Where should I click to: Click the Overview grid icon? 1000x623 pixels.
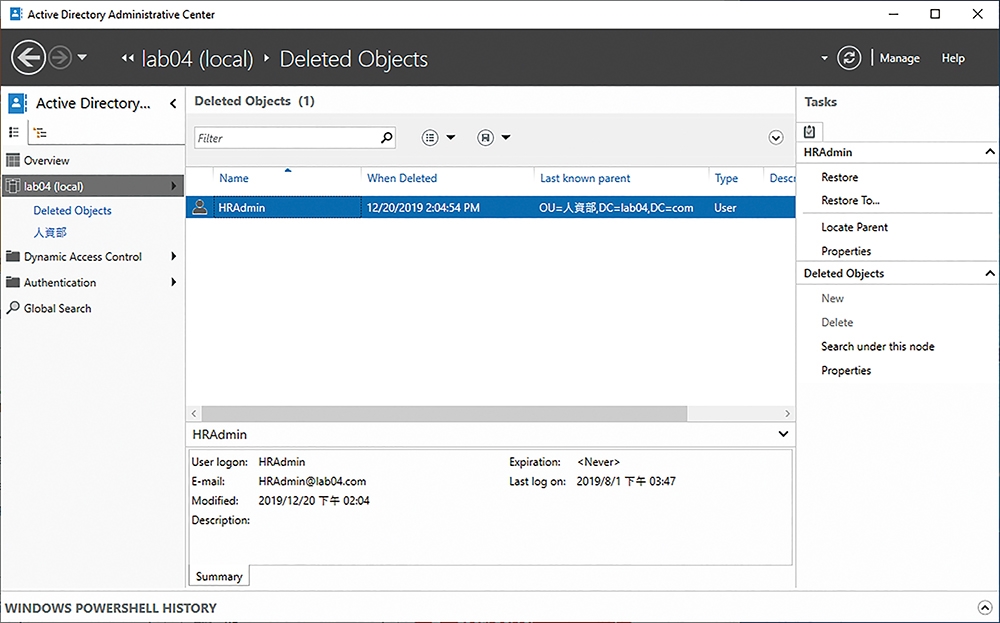(x=13, y=160)
